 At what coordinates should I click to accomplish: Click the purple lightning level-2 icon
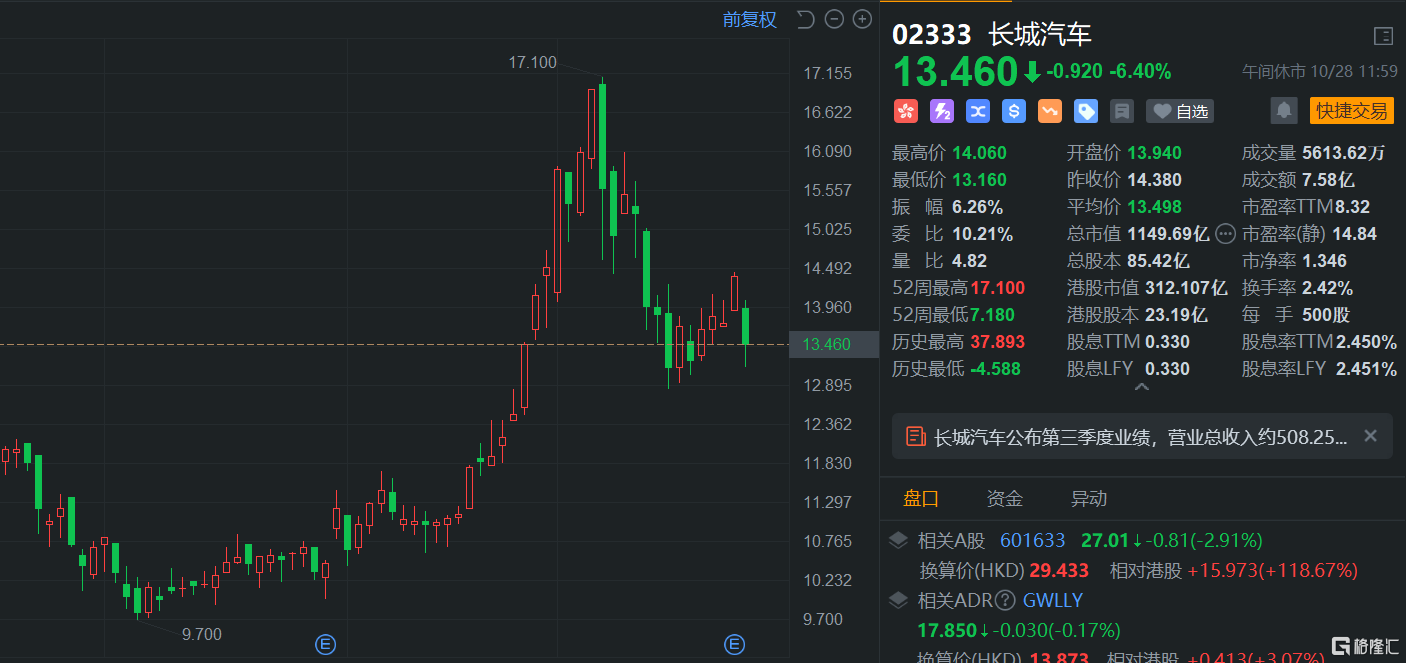[x=942, y=111]
